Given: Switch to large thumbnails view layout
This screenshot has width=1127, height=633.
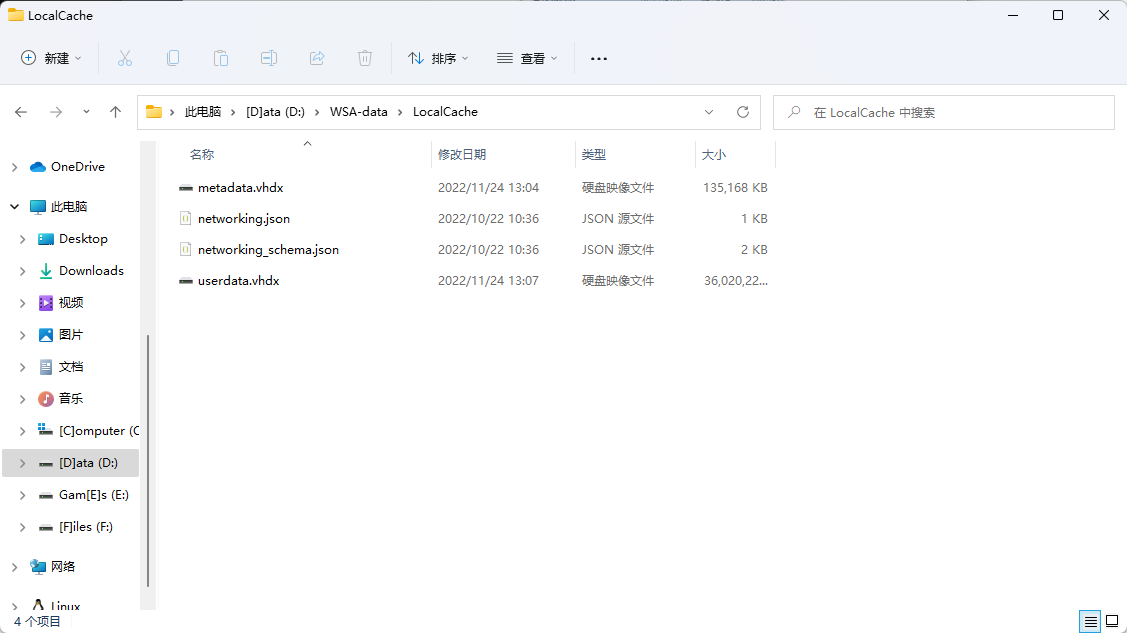Looking at the screenshot, I should 1112,621.
